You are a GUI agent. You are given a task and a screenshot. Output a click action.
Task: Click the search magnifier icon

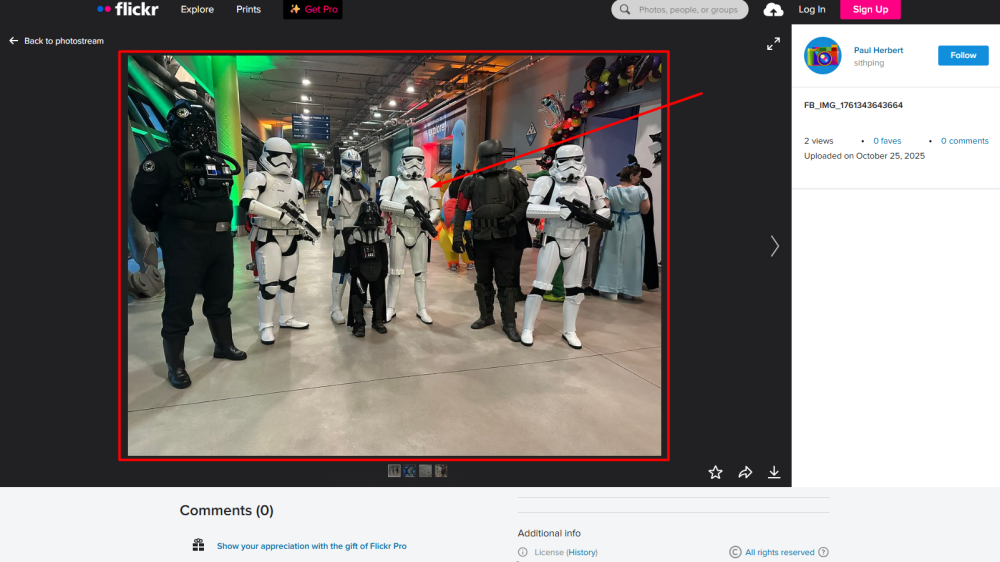[625, 10]
